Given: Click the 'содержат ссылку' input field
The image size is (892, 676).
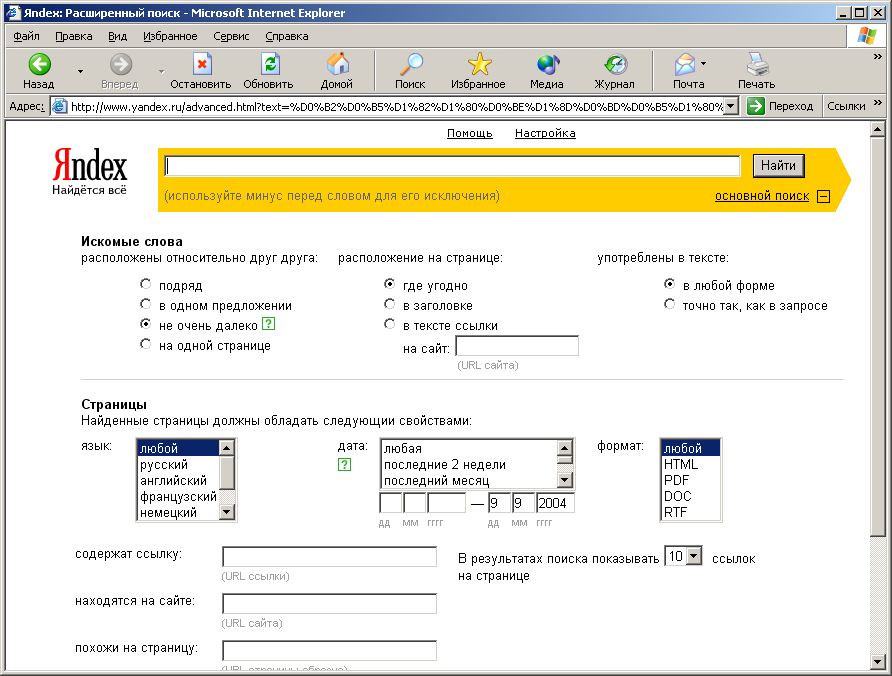Looking at the screenshot, I should point(329,557).
